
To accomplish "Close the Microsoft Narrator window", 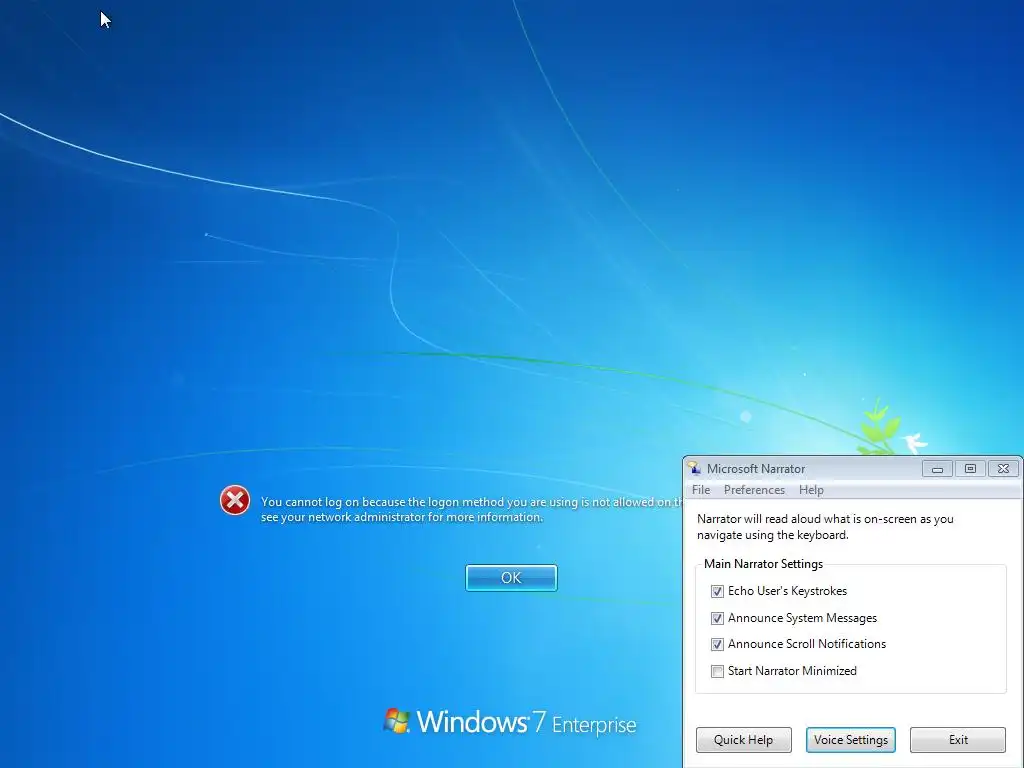I will [1003, 468].
